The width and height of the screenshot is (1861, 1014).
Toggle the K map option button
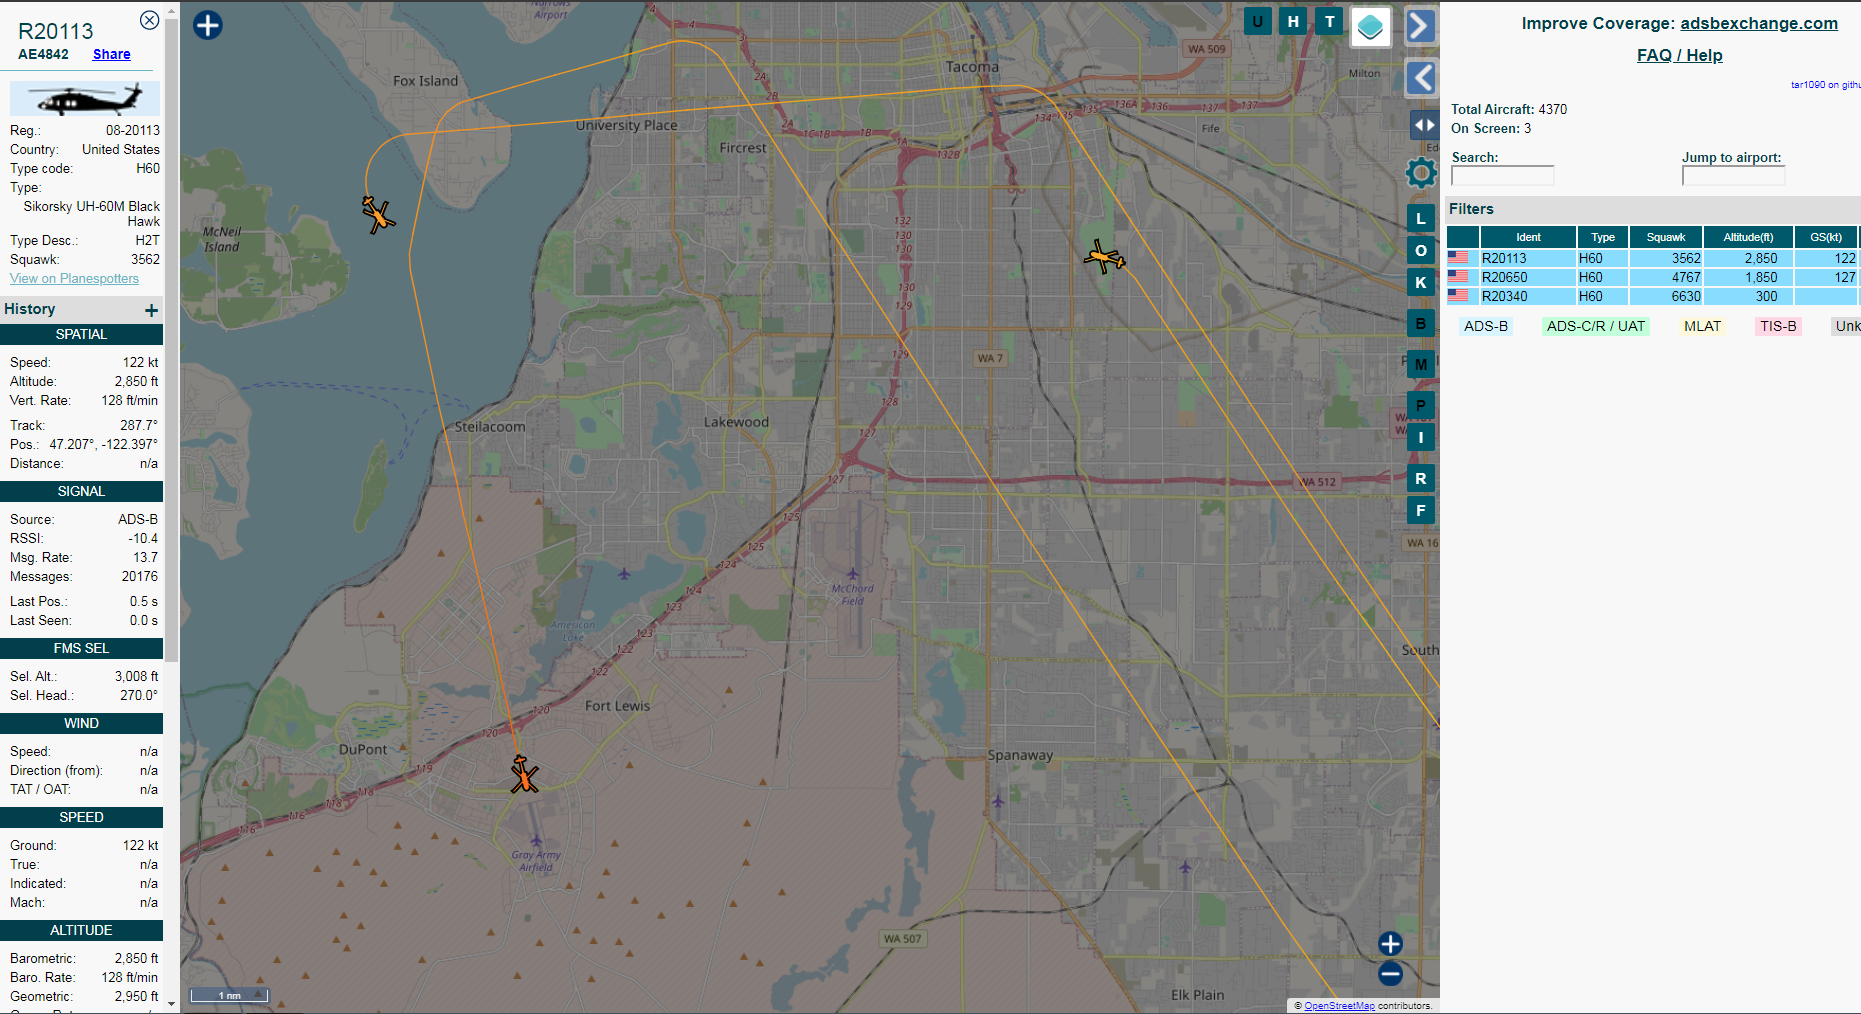pos(1421,282)
